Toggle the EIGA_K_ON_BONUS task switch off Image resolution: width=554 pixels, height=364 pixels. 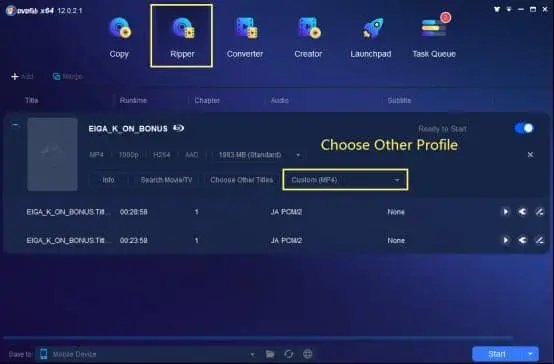click(x=524, y=128)
